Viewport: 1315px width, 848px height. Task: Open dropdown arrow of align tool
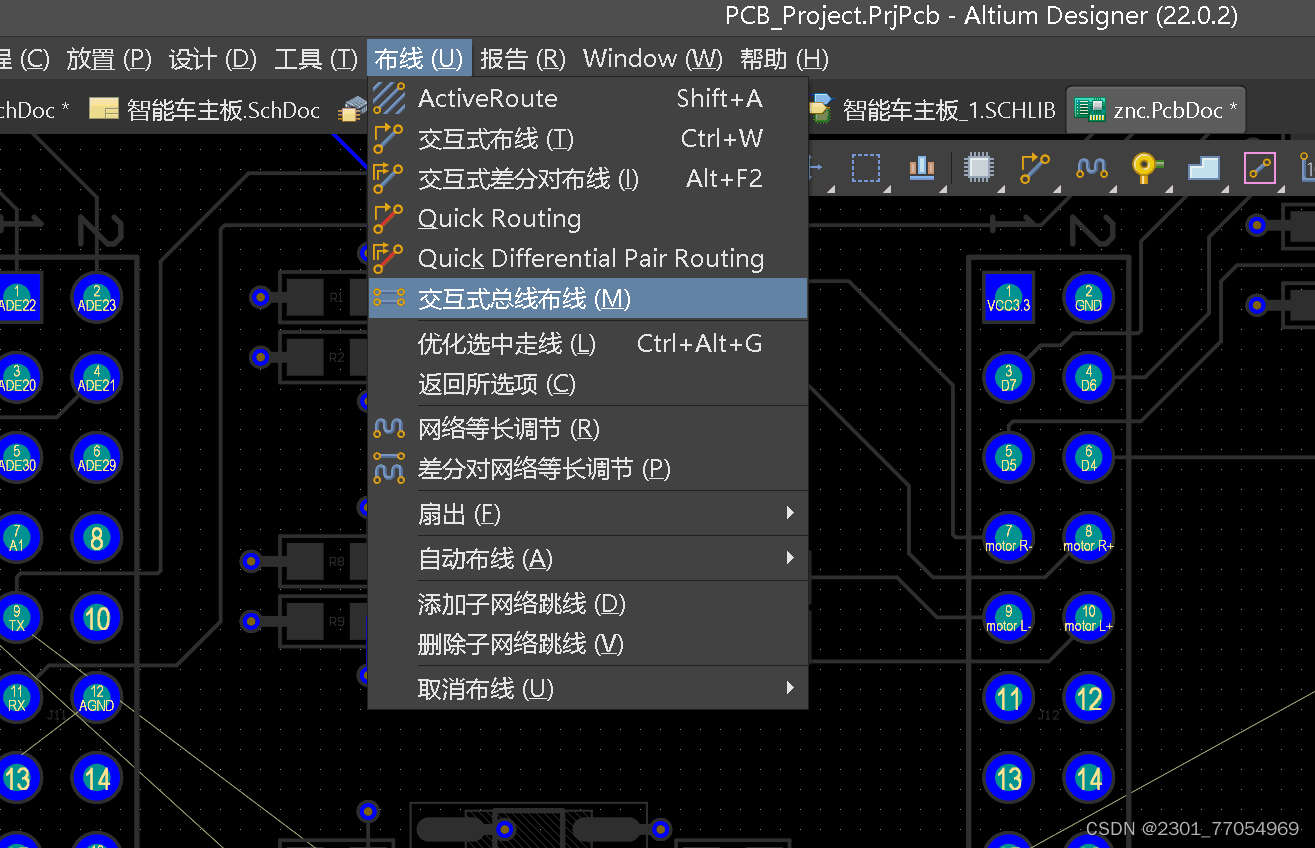coord(942,187)
